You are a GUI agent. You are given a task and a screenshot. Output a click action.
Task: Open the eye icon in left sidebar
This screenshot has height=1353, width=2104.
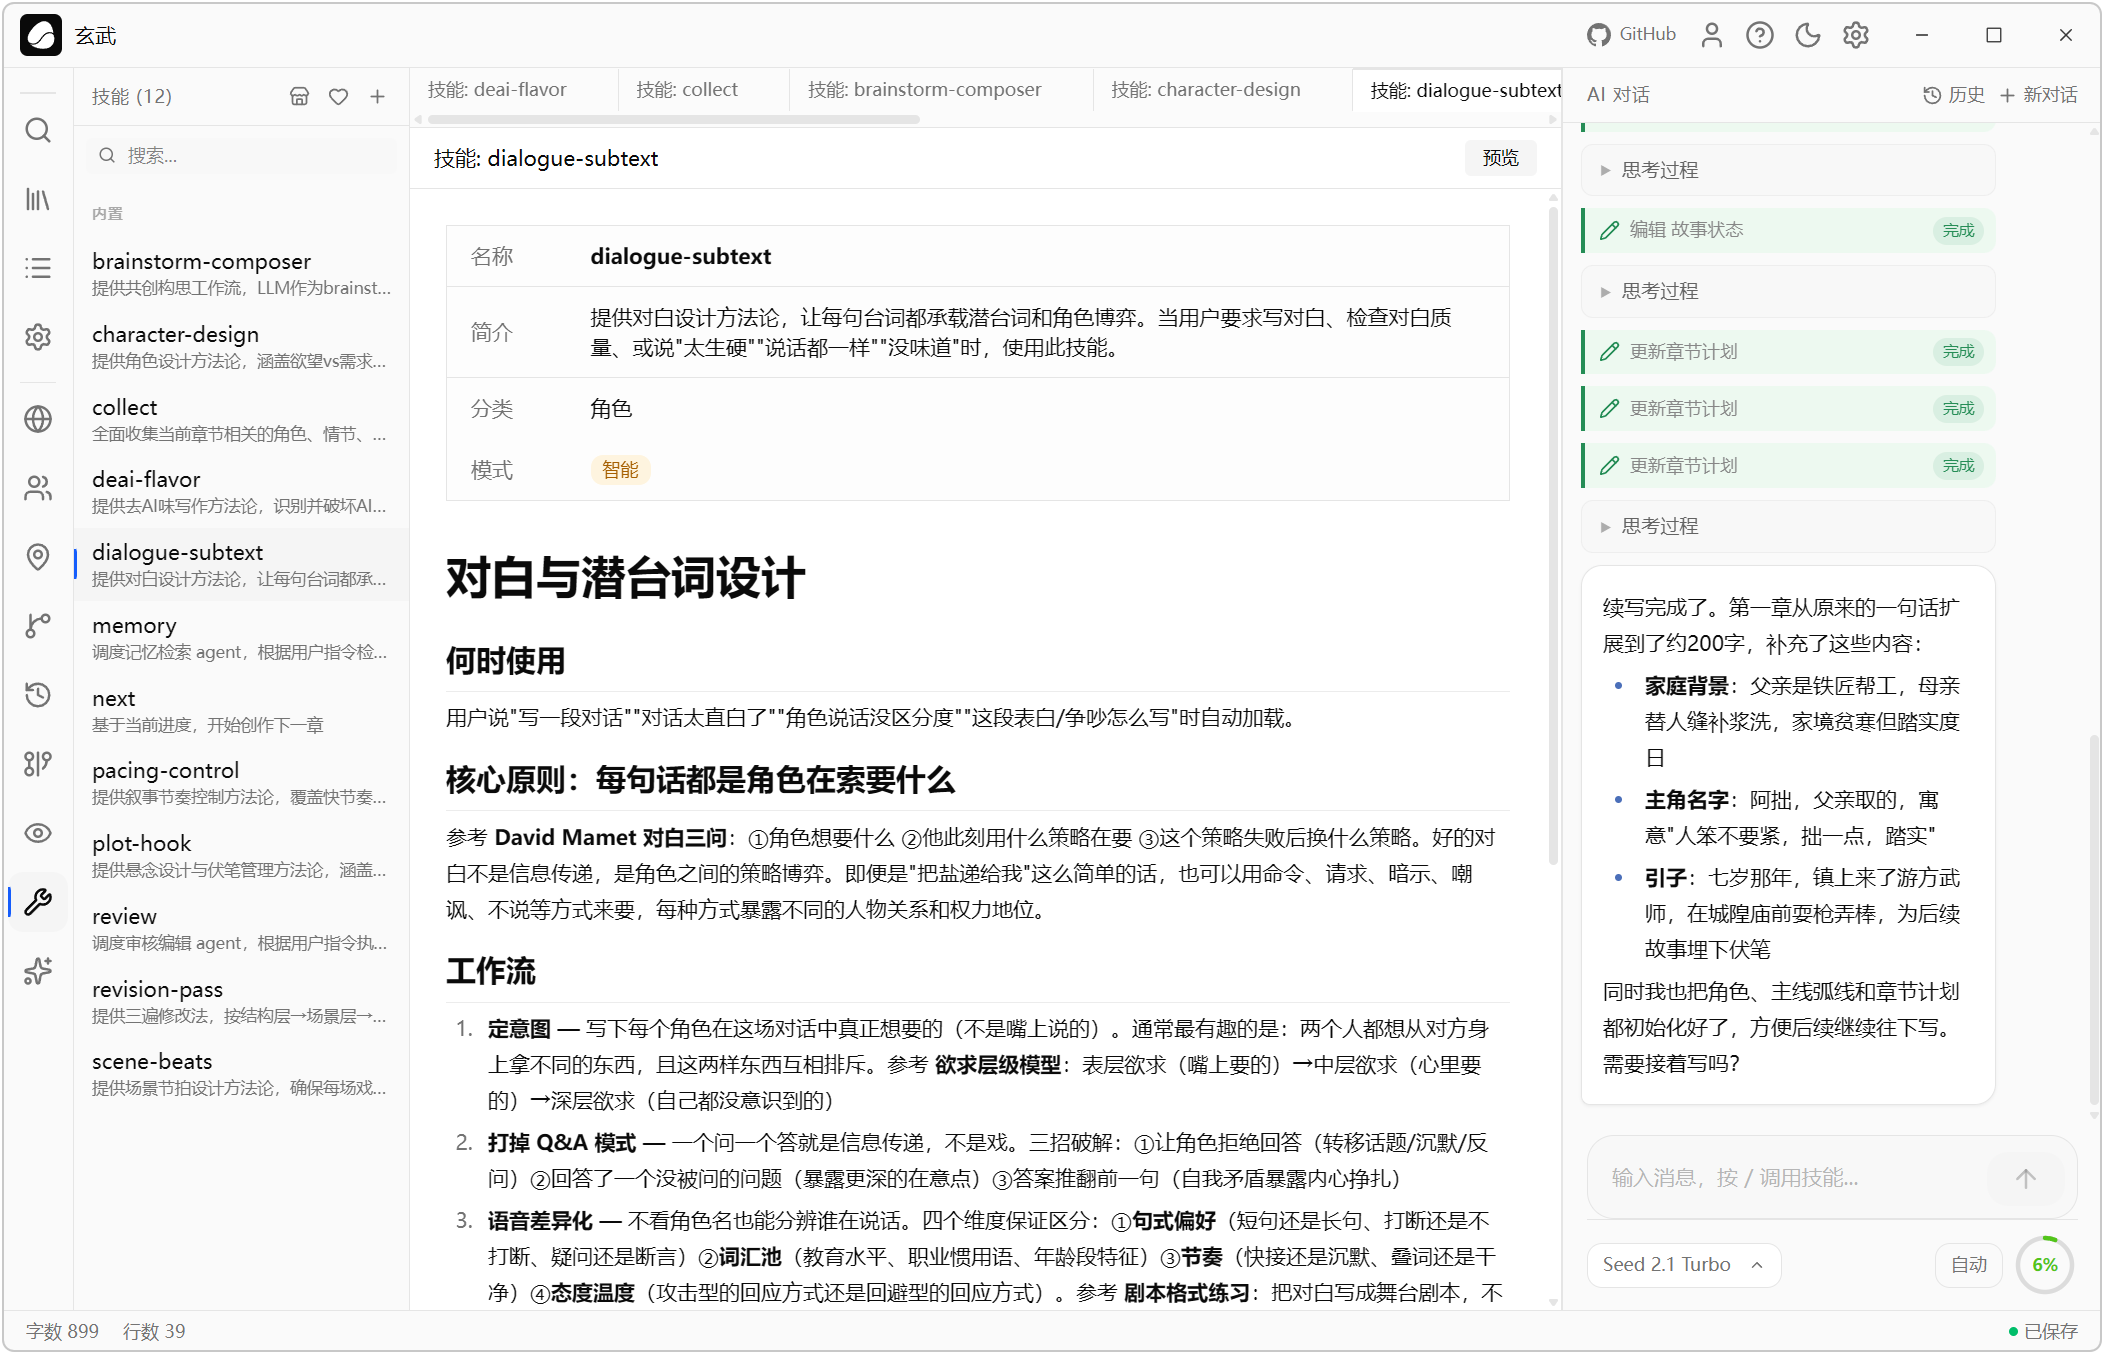(38, 833)
